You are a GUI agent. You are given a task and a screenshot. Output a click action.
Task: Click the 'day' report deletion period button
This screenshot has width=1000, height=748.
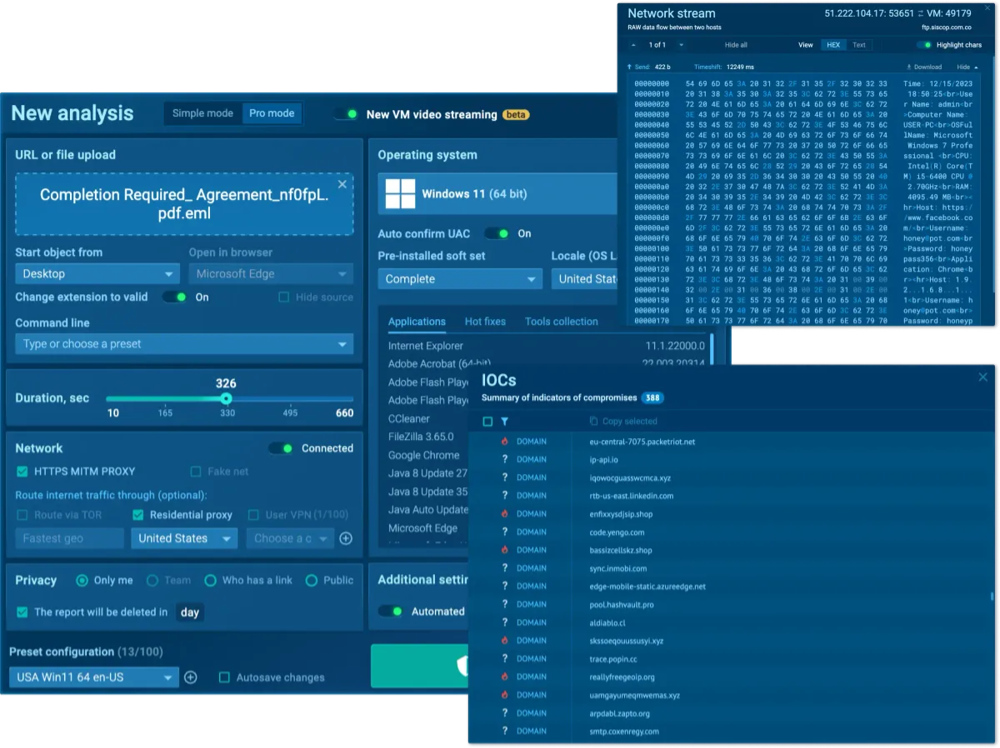coord(189,612)
